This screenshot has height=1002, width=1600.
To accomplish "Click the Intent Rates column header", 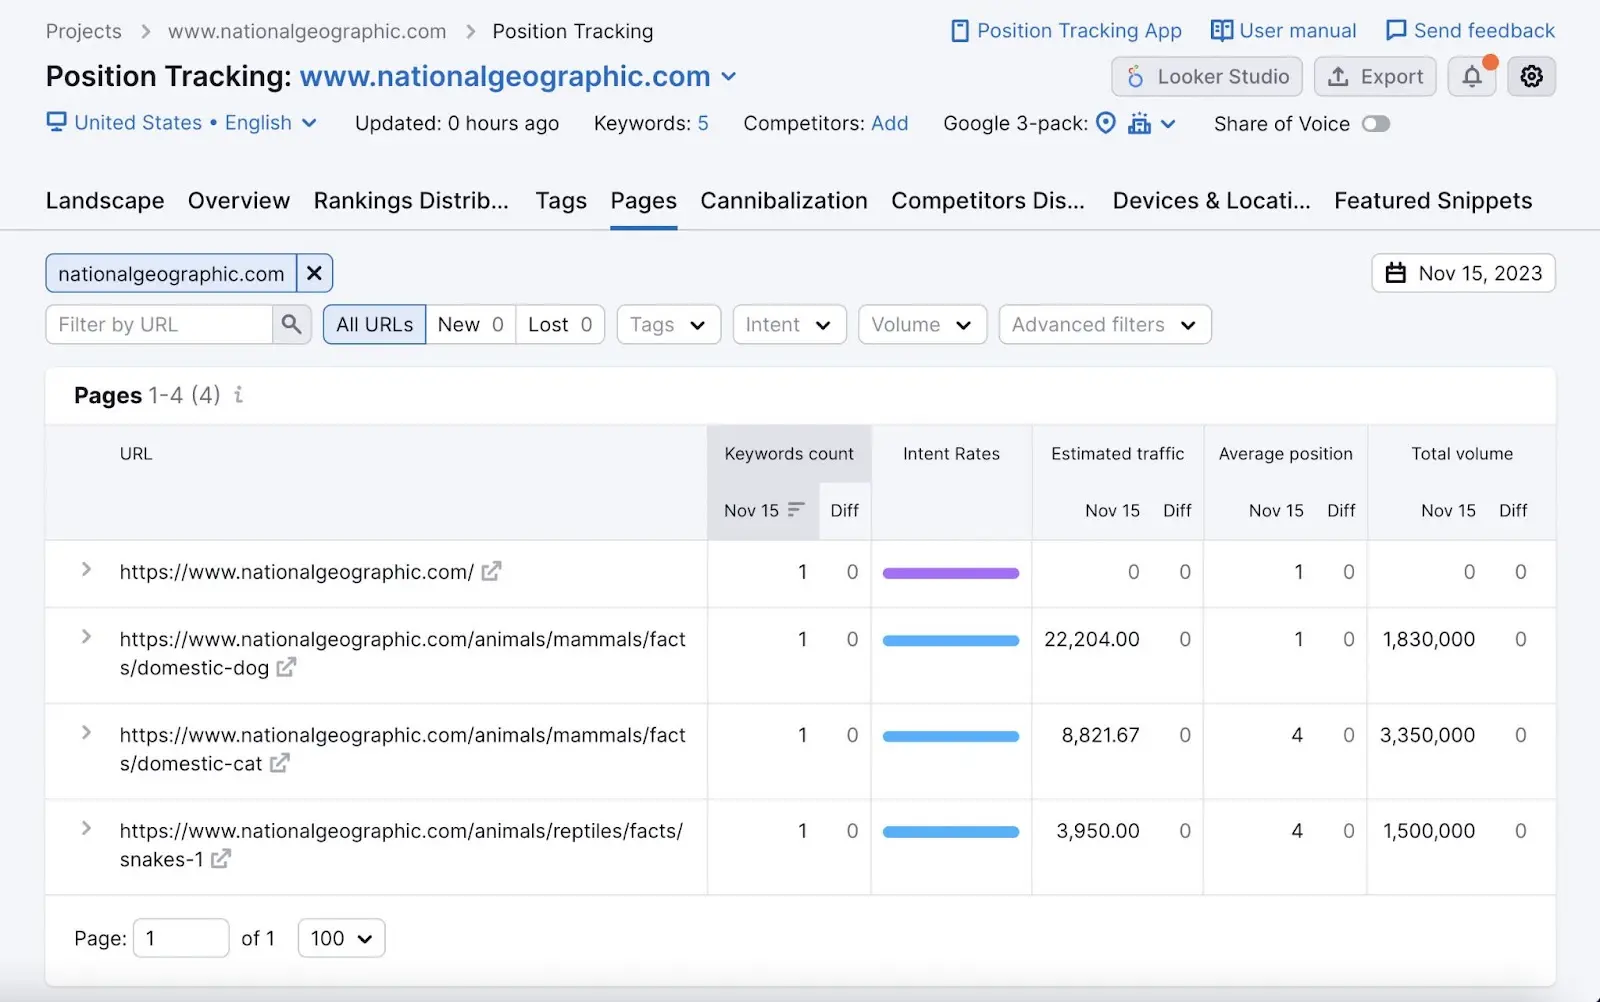I will [x=951, y=454].
